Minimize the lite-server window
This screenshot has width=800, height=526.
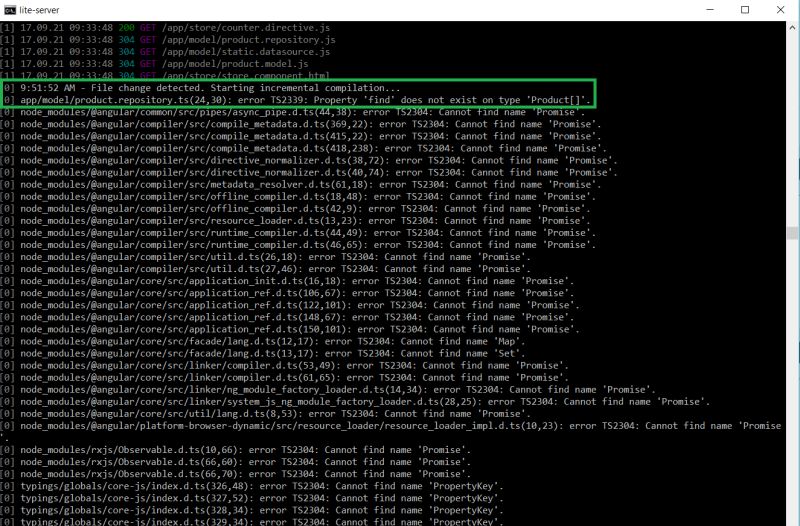pos(710,10)
